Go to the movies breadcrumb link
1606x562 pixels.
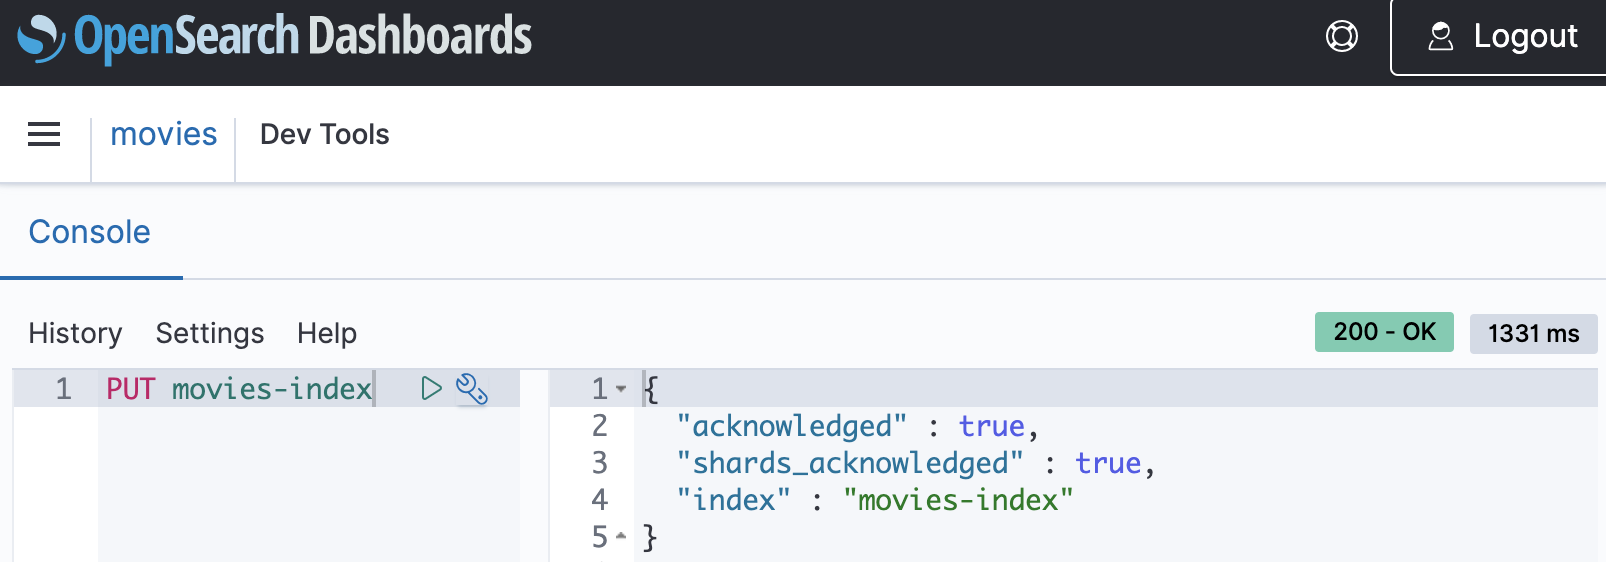point(163,134)
